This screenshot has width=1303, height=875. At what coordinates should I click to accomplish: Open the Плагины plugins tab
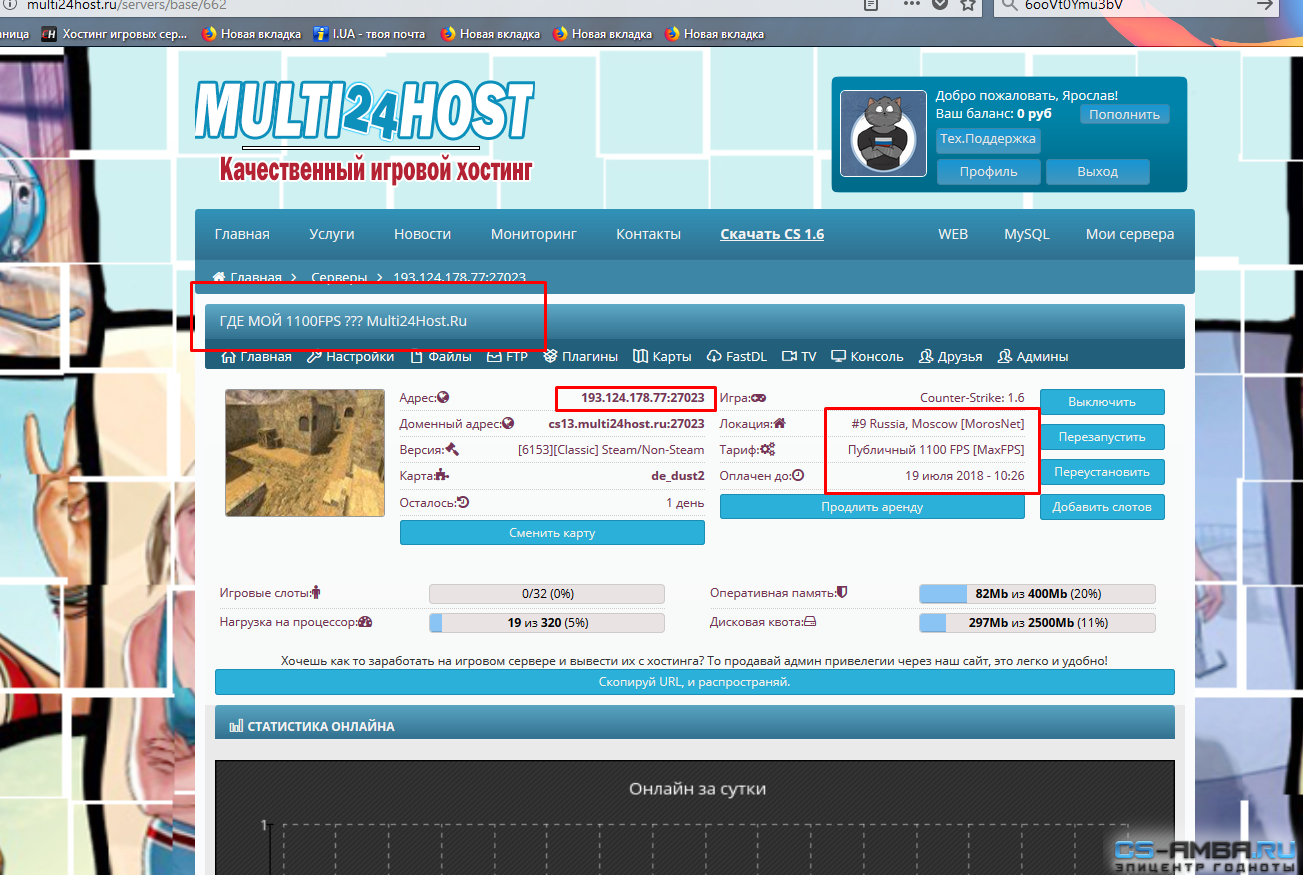580,356
